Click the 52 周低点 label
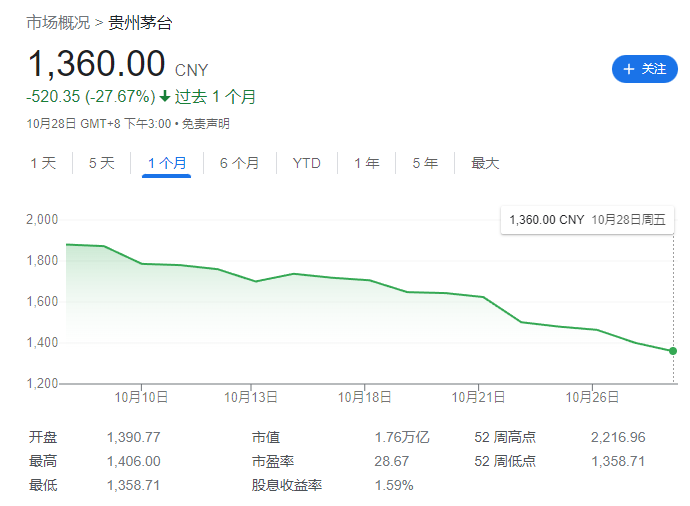The image size is (690, 506). 505,461
